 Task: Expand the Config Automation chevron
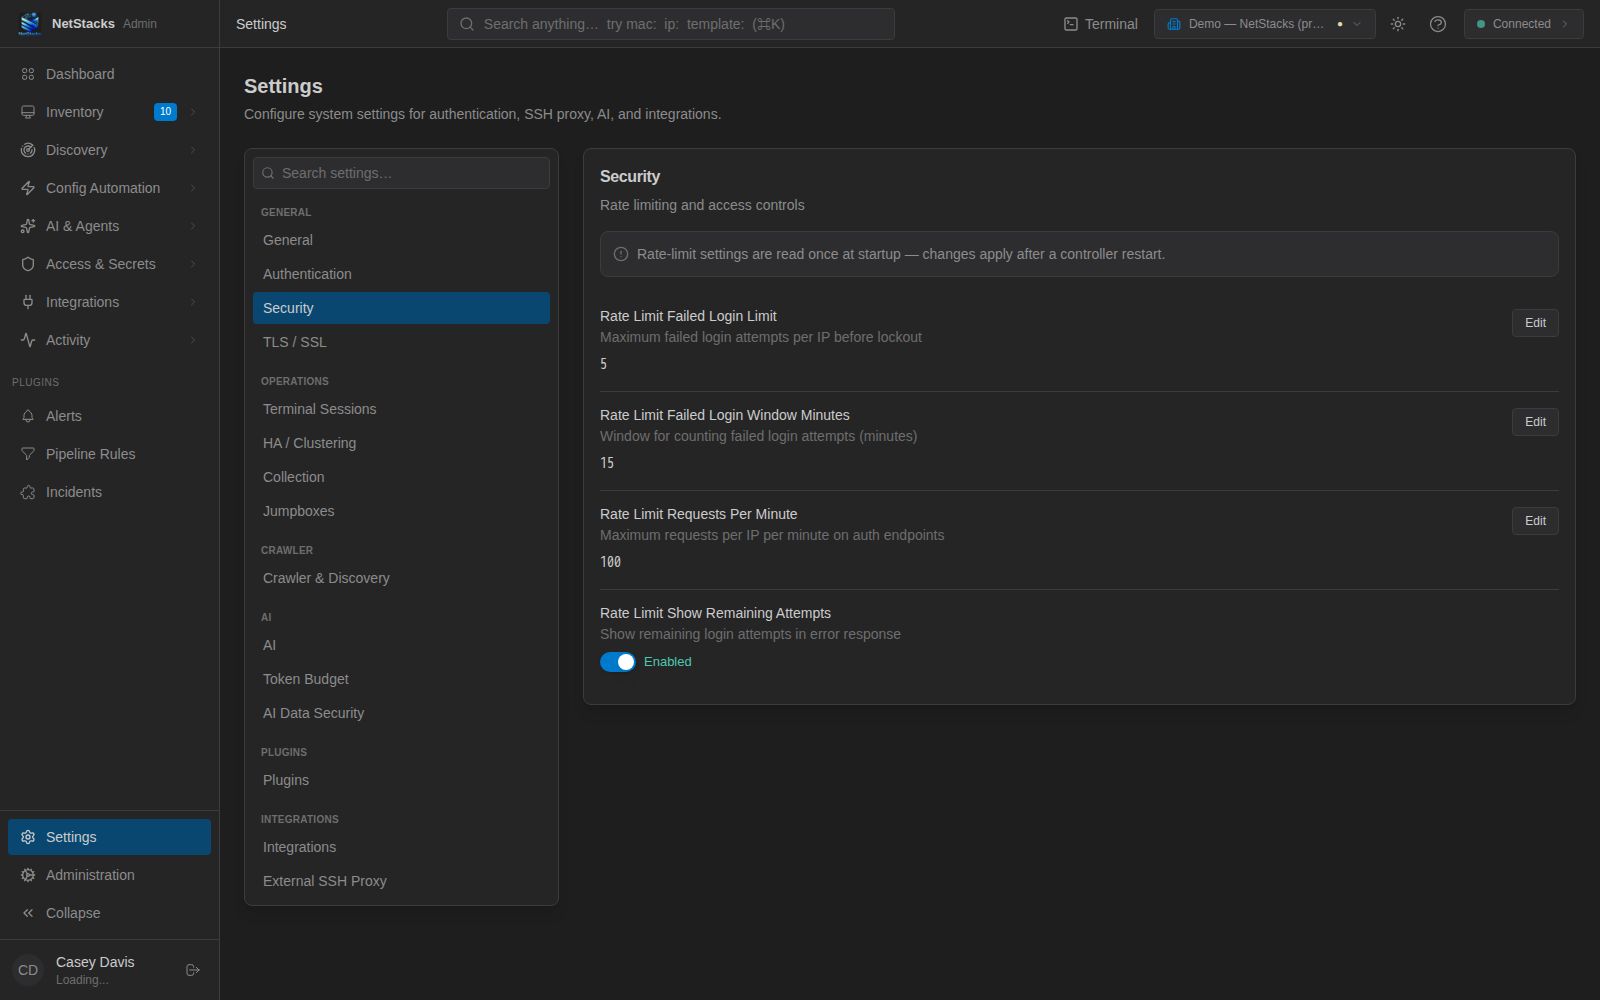tap(193, 188)
